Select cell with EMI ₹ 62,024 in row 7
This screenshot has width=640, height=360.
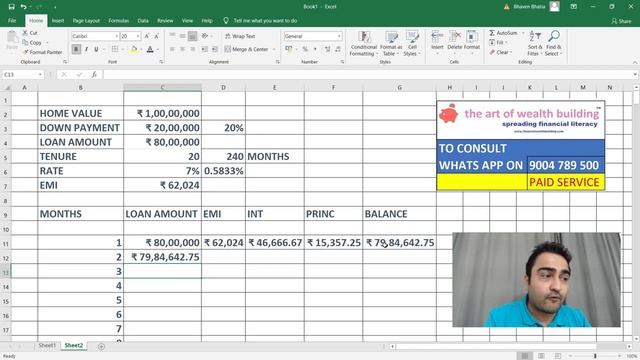(x=162, y=185)
